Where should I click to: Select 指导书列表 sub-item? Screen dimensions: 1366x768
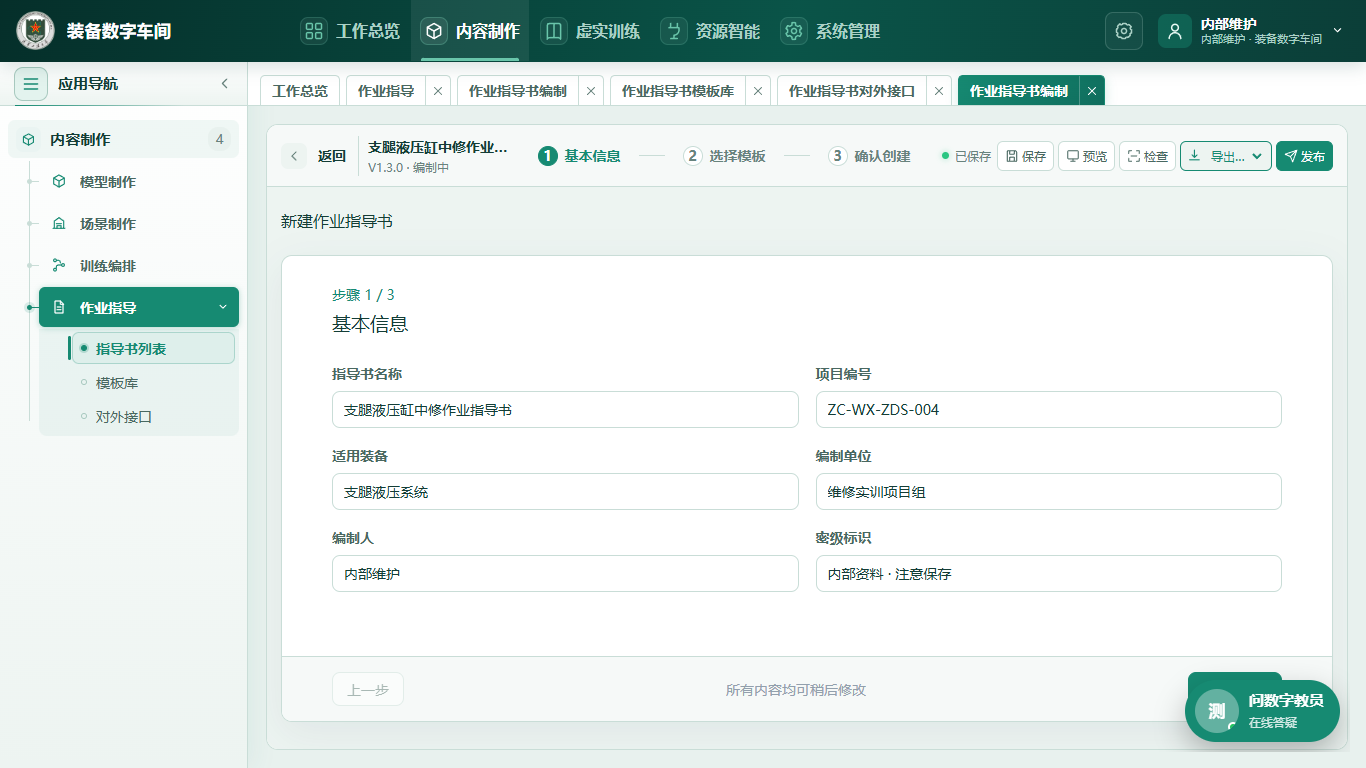[x=153, y=348]
